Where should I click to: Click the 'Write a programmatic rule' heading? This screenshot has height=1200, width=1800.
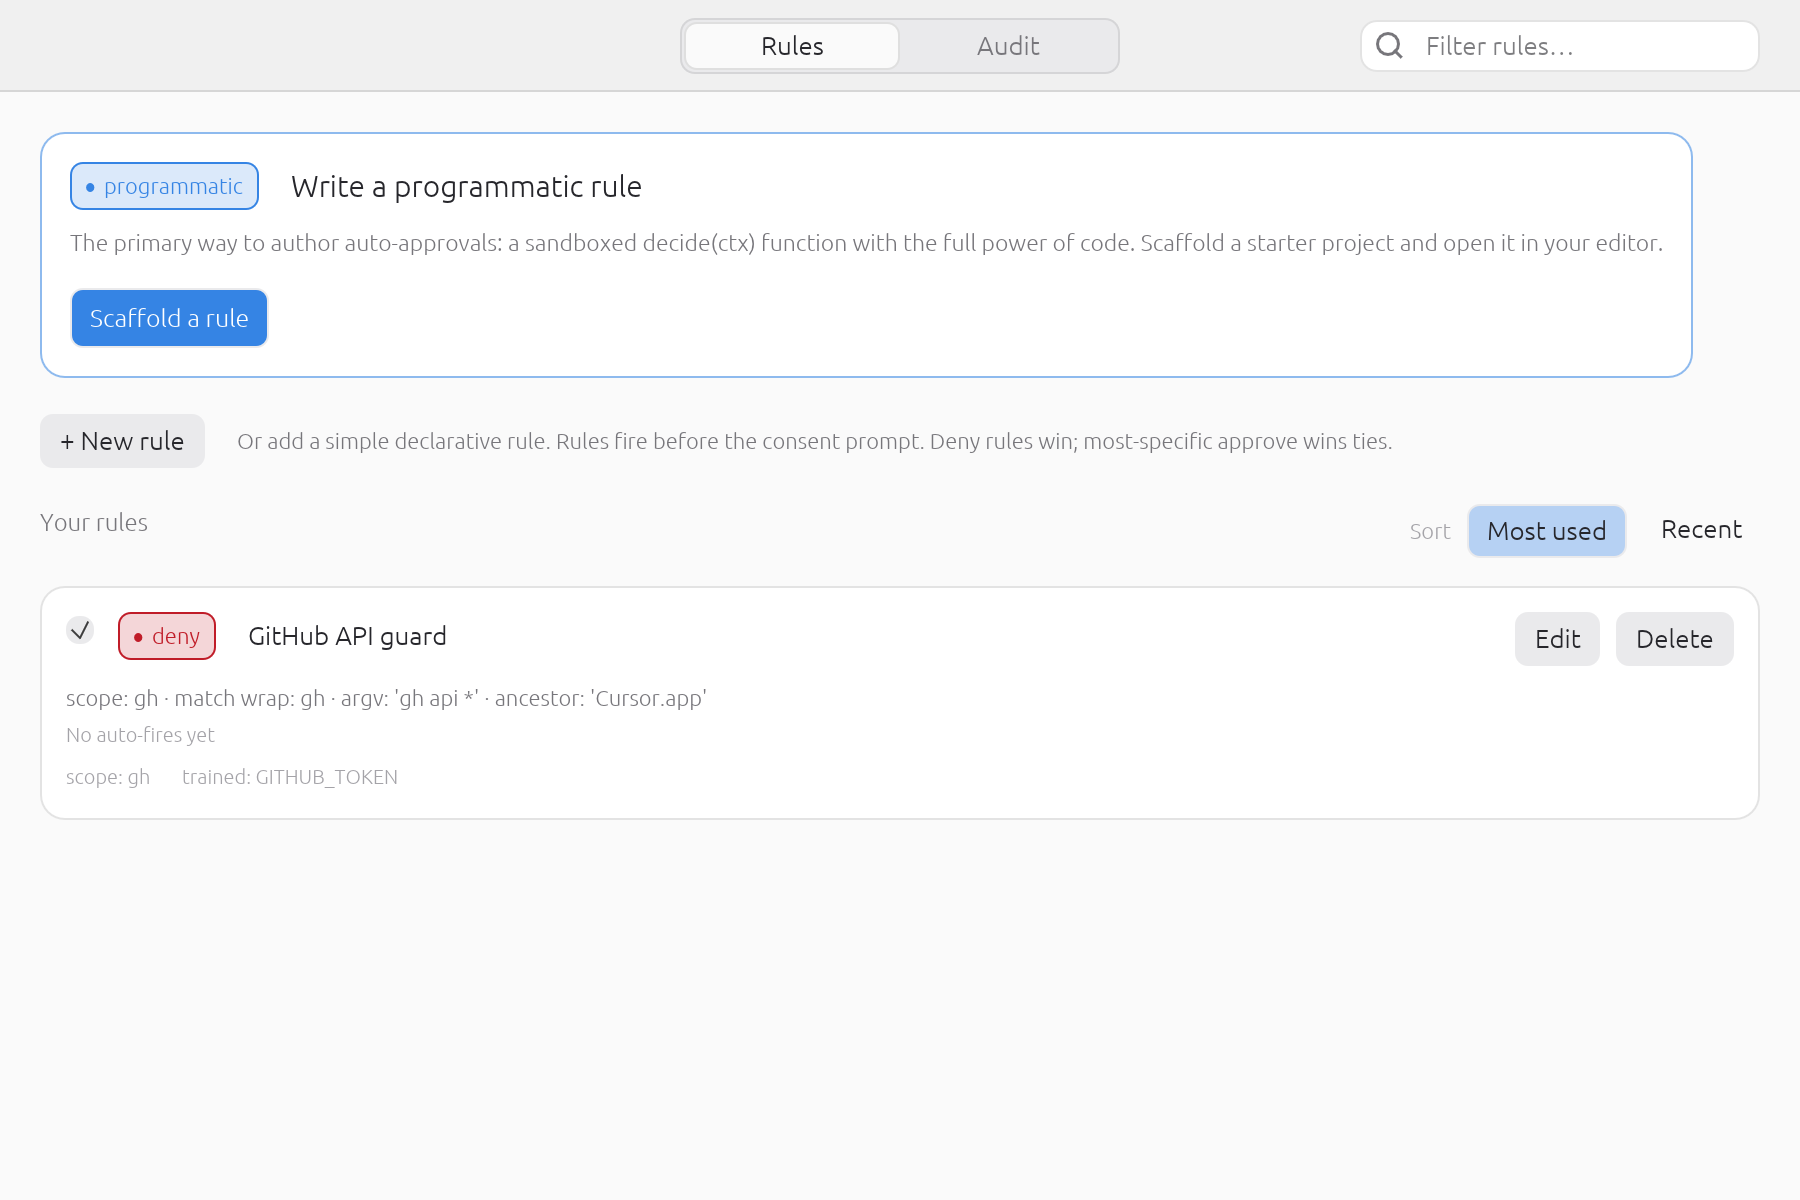(x=466, y=187)
